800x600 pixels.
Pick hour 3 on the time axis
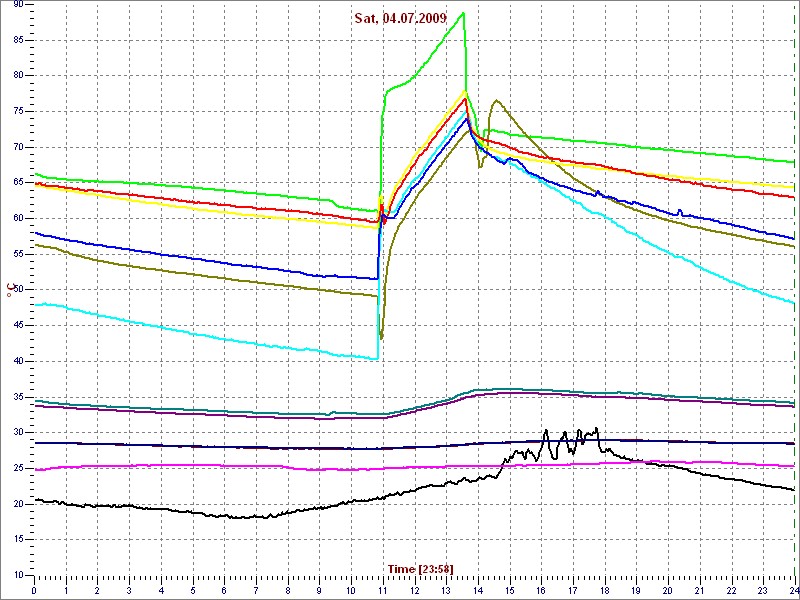pos(129,591)
